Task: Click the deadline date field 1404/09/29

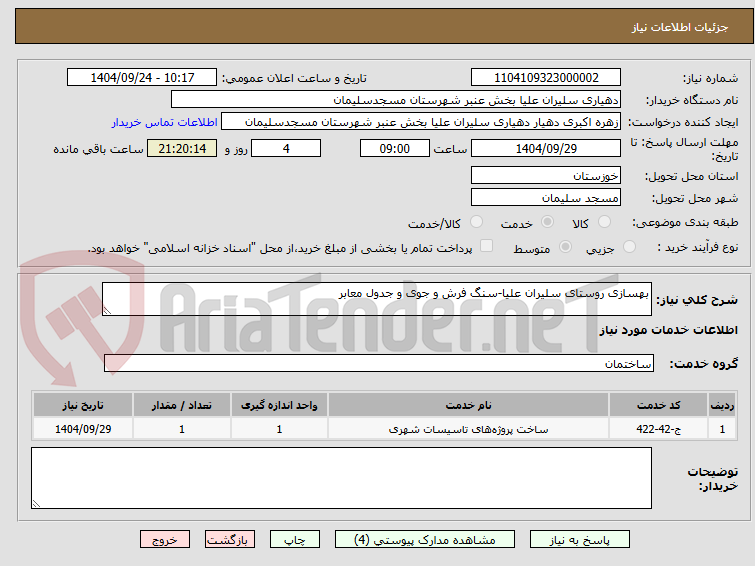Action: click(546, 148)
